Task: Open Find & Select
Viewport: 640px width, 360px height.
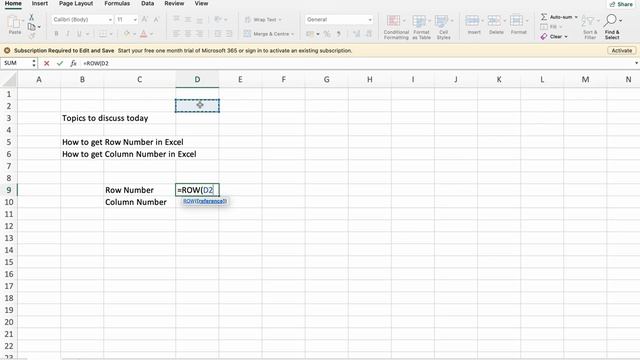Action: [612, 27]
